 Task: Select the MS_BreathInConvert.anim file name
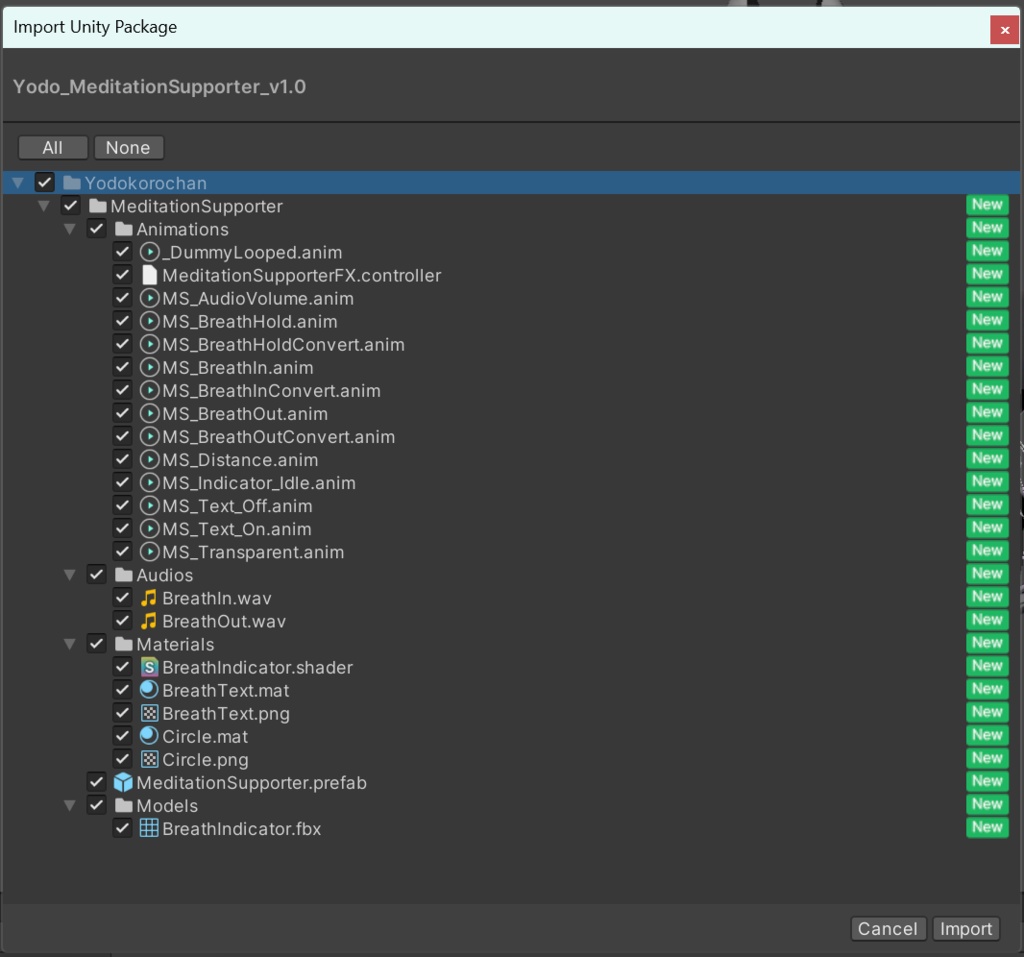[272, 391]
